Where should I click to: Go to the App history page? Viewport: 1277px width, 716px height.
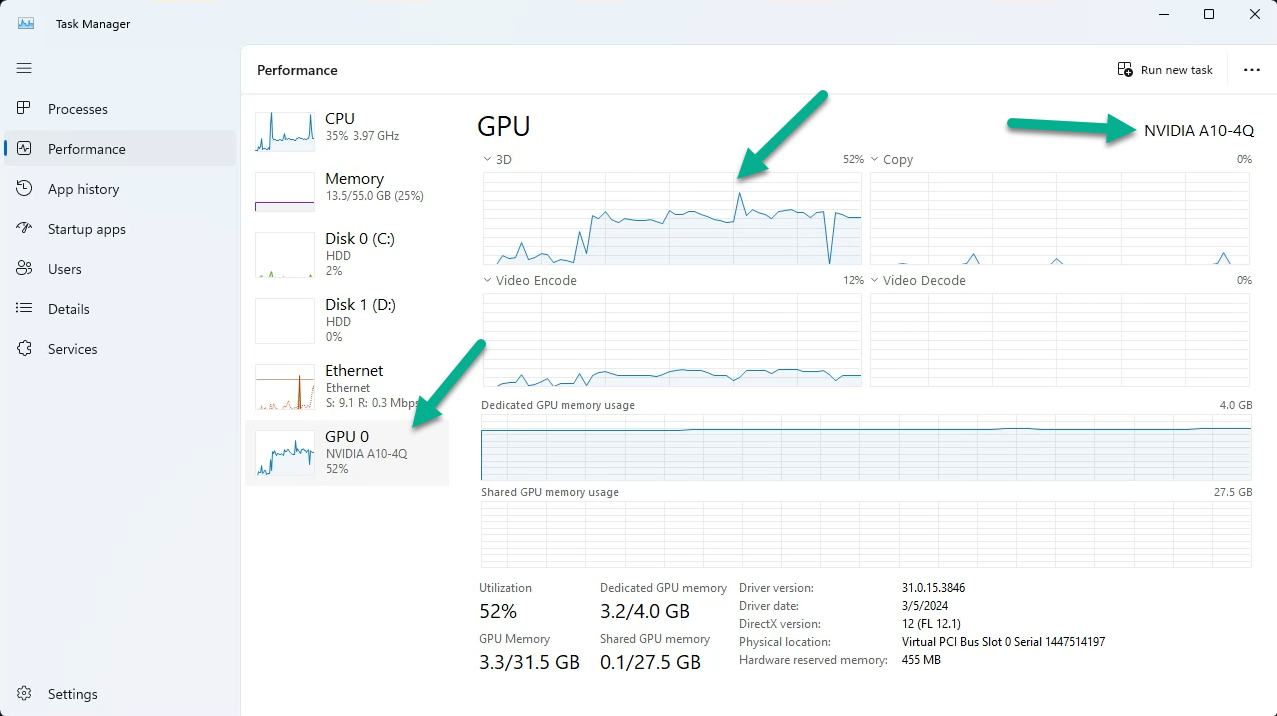click(83, 189)
